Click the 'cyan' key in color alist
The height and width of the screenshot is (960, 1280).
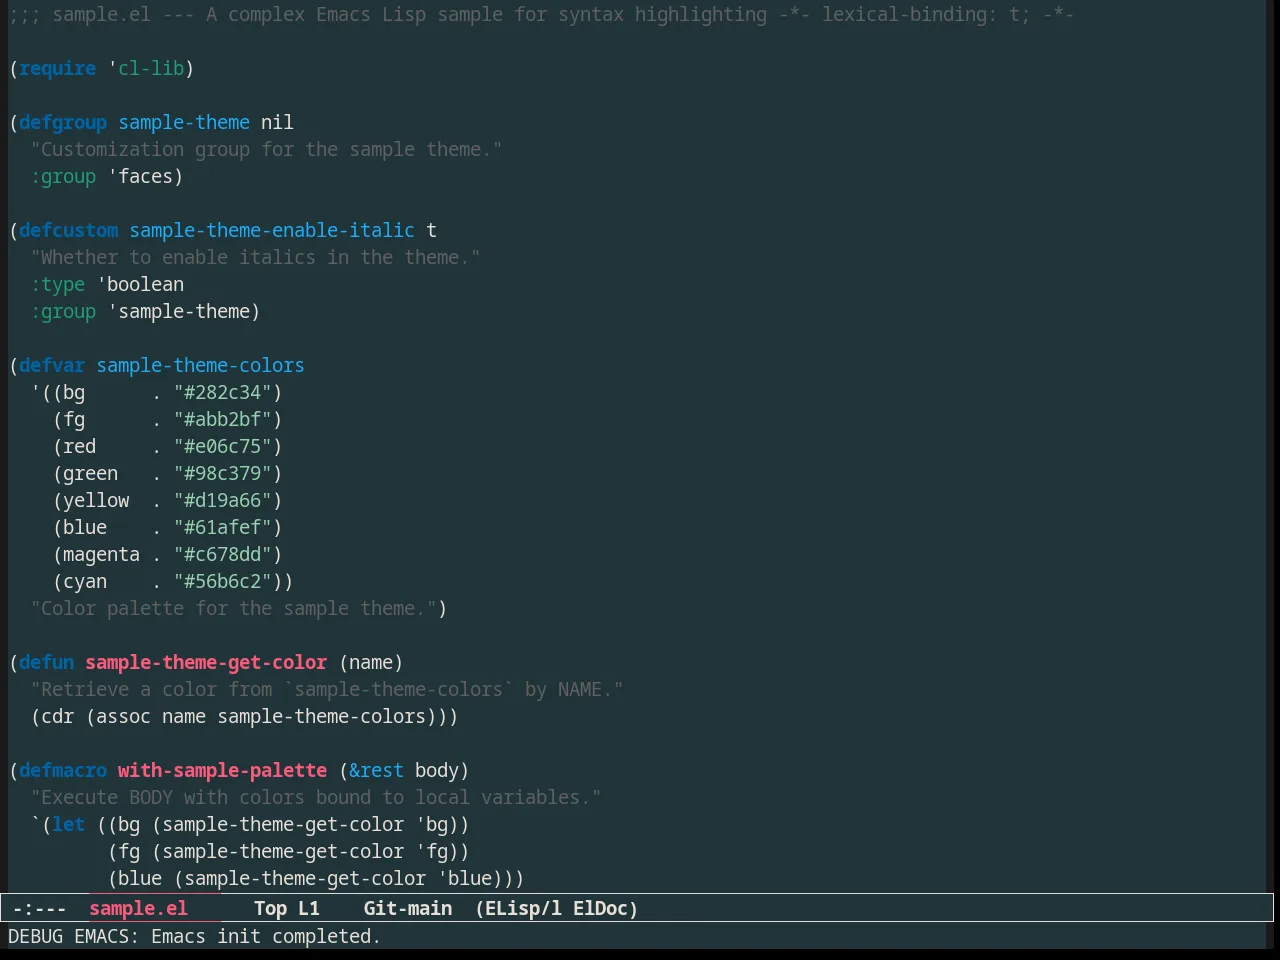85,581
